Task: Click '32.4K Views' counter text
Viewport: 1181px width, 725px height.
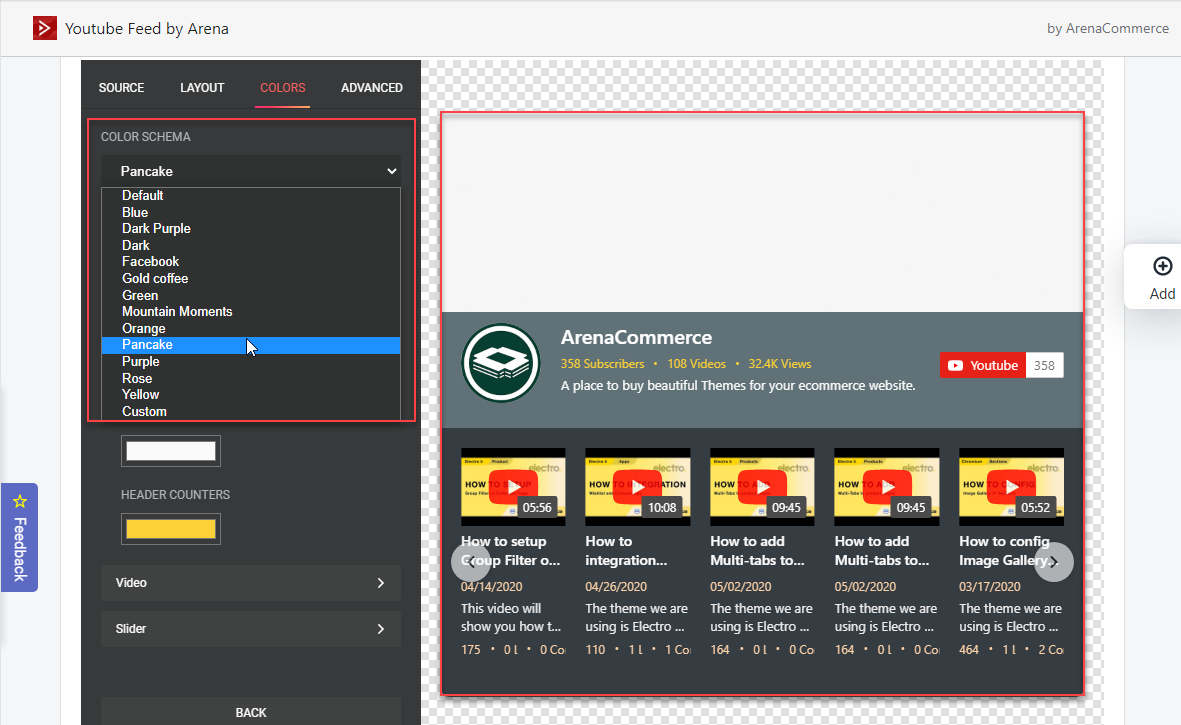Action: (780, 364)
